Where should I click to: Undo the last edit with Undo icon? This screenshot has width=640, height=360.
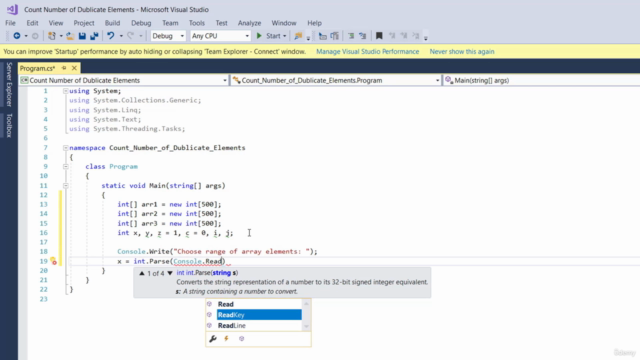pos(111,36)
